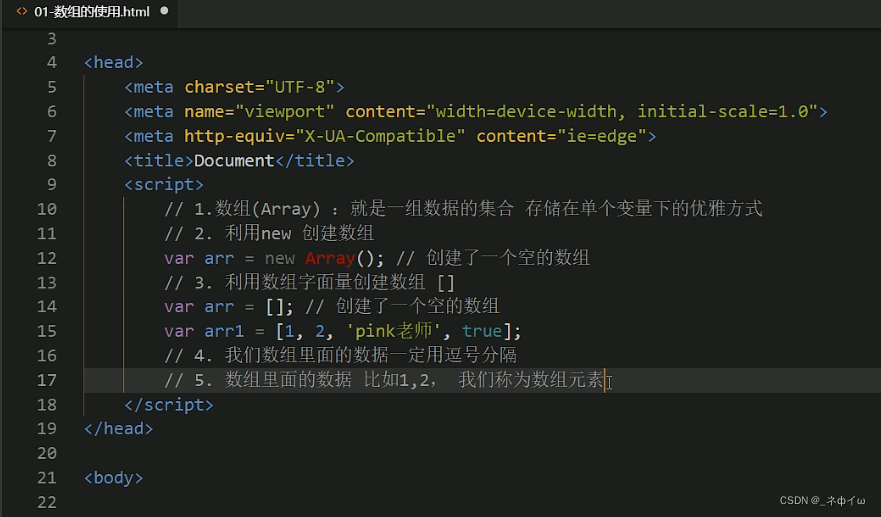Click line number 4 in the gutter
The image size is (881, 517).
[x=52, y=62]
